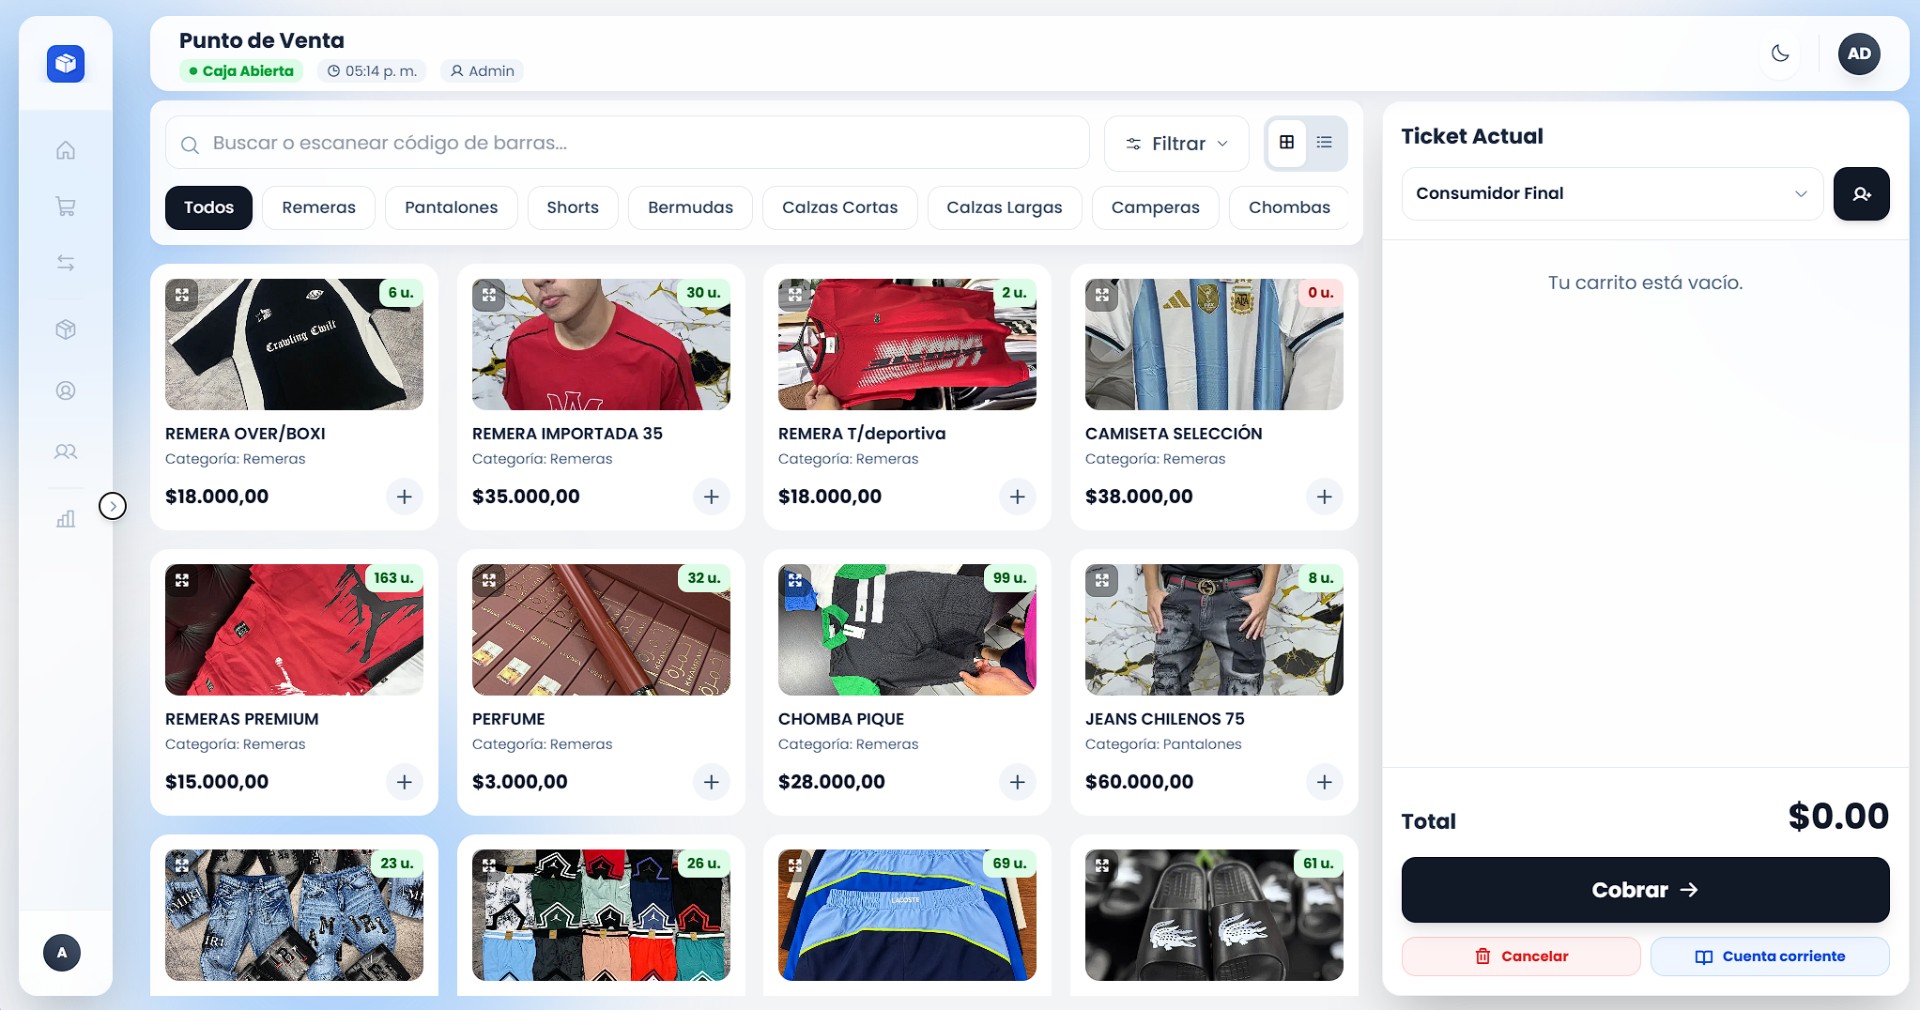Open the bar chart reports icon

pyautogui.click(x=65, y=518)
